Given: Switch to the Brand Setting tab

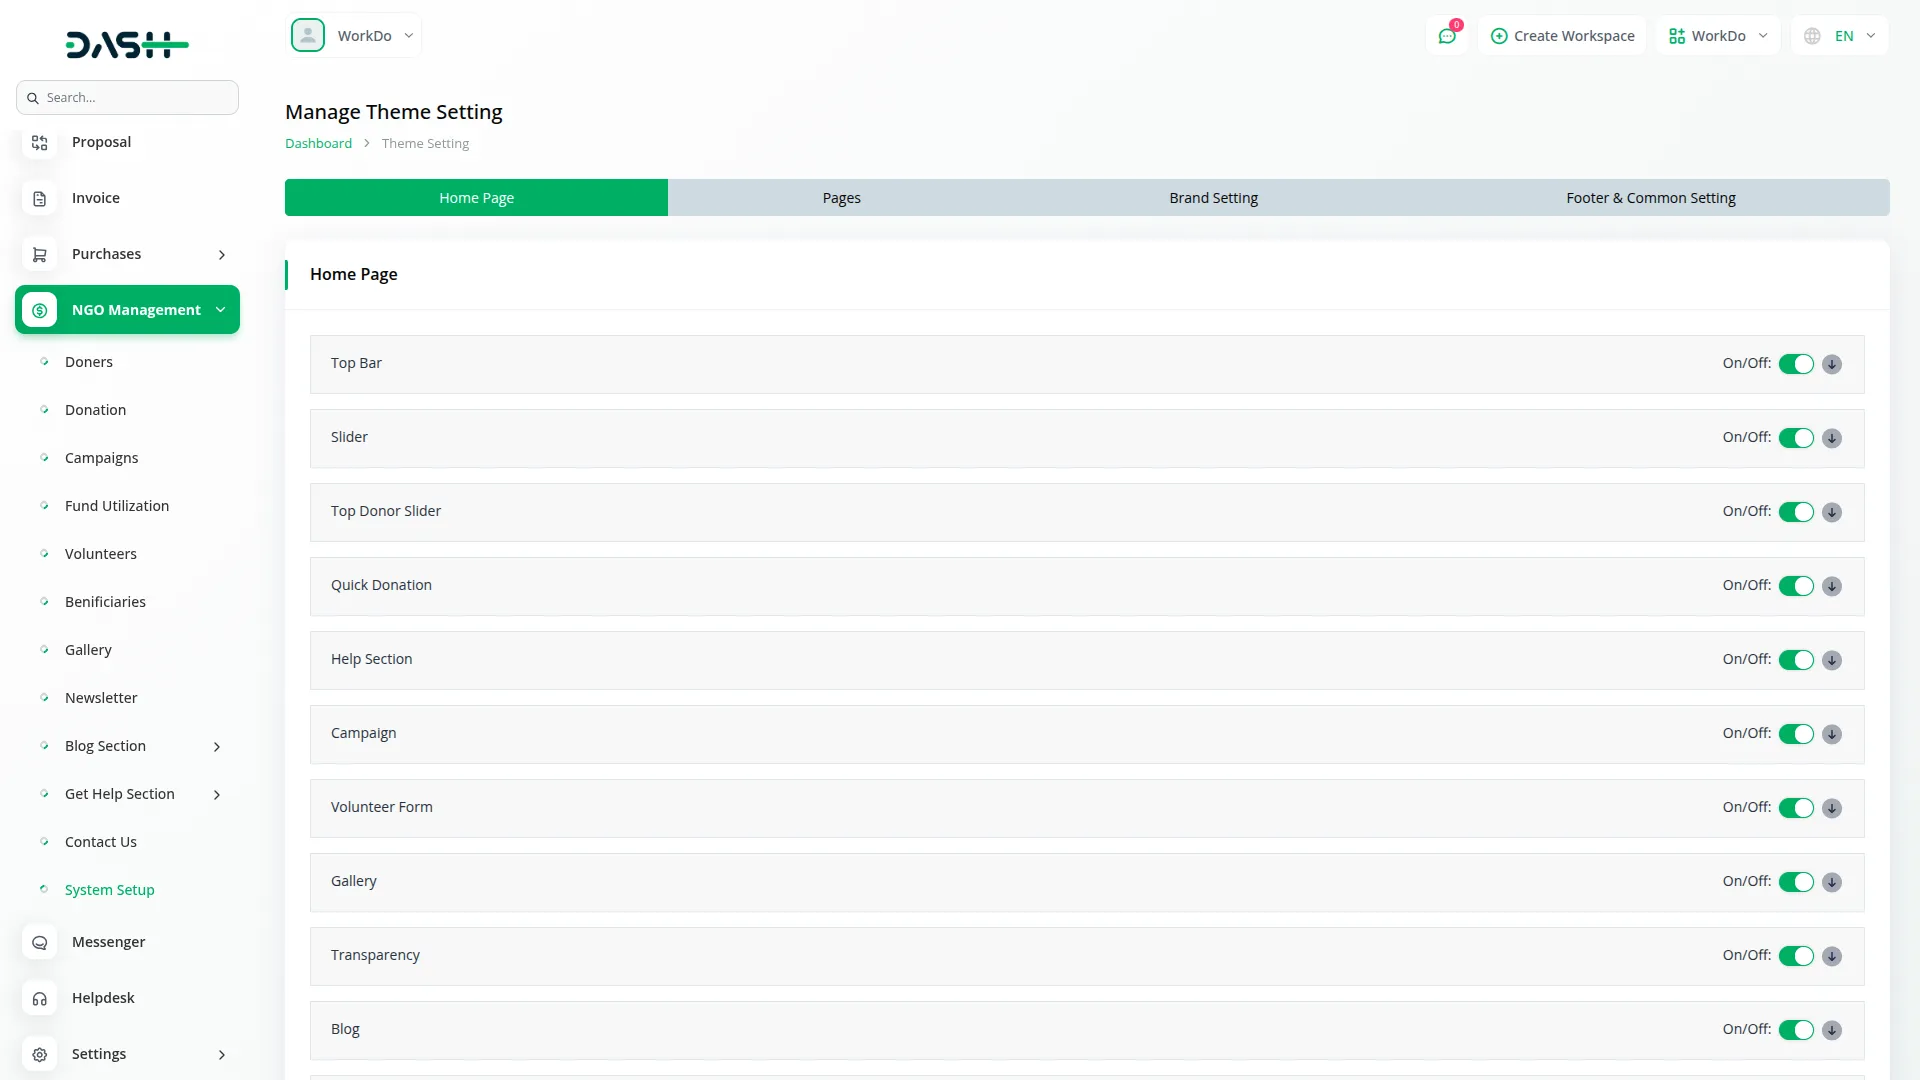Looking at the screenshot, I should [x=1213, y=198].
